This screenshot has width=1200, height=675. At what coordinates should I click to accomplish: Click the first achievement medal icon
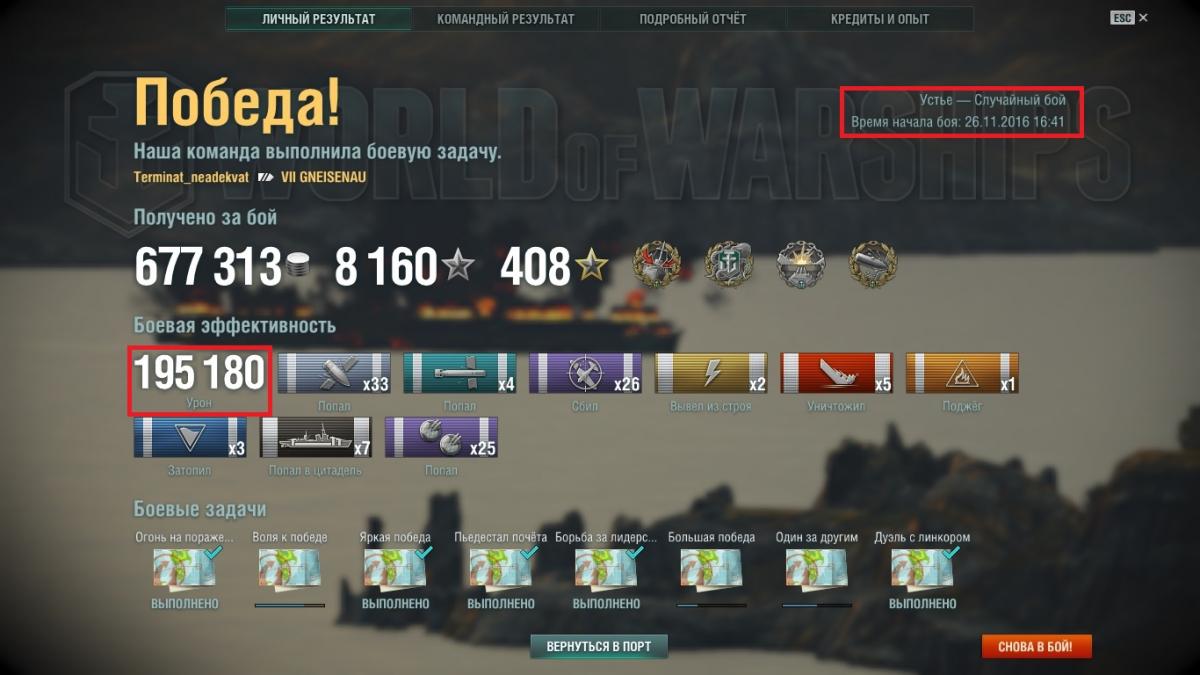658,264
